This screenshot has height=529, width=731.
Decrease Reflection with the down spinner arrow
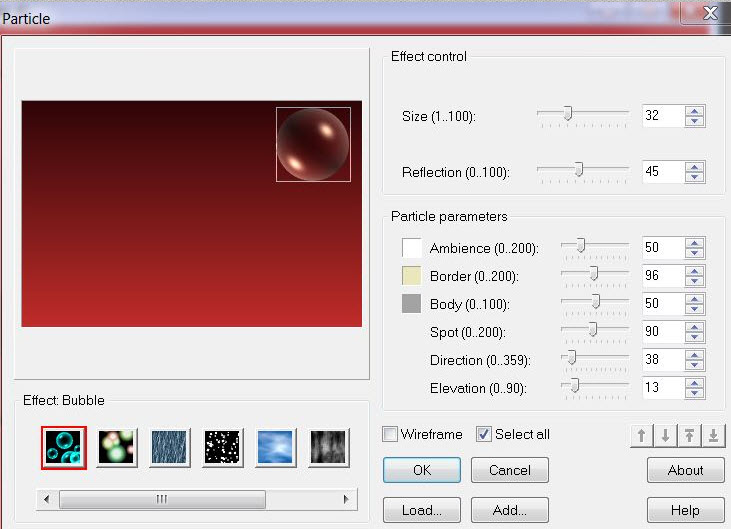point(695,177)
